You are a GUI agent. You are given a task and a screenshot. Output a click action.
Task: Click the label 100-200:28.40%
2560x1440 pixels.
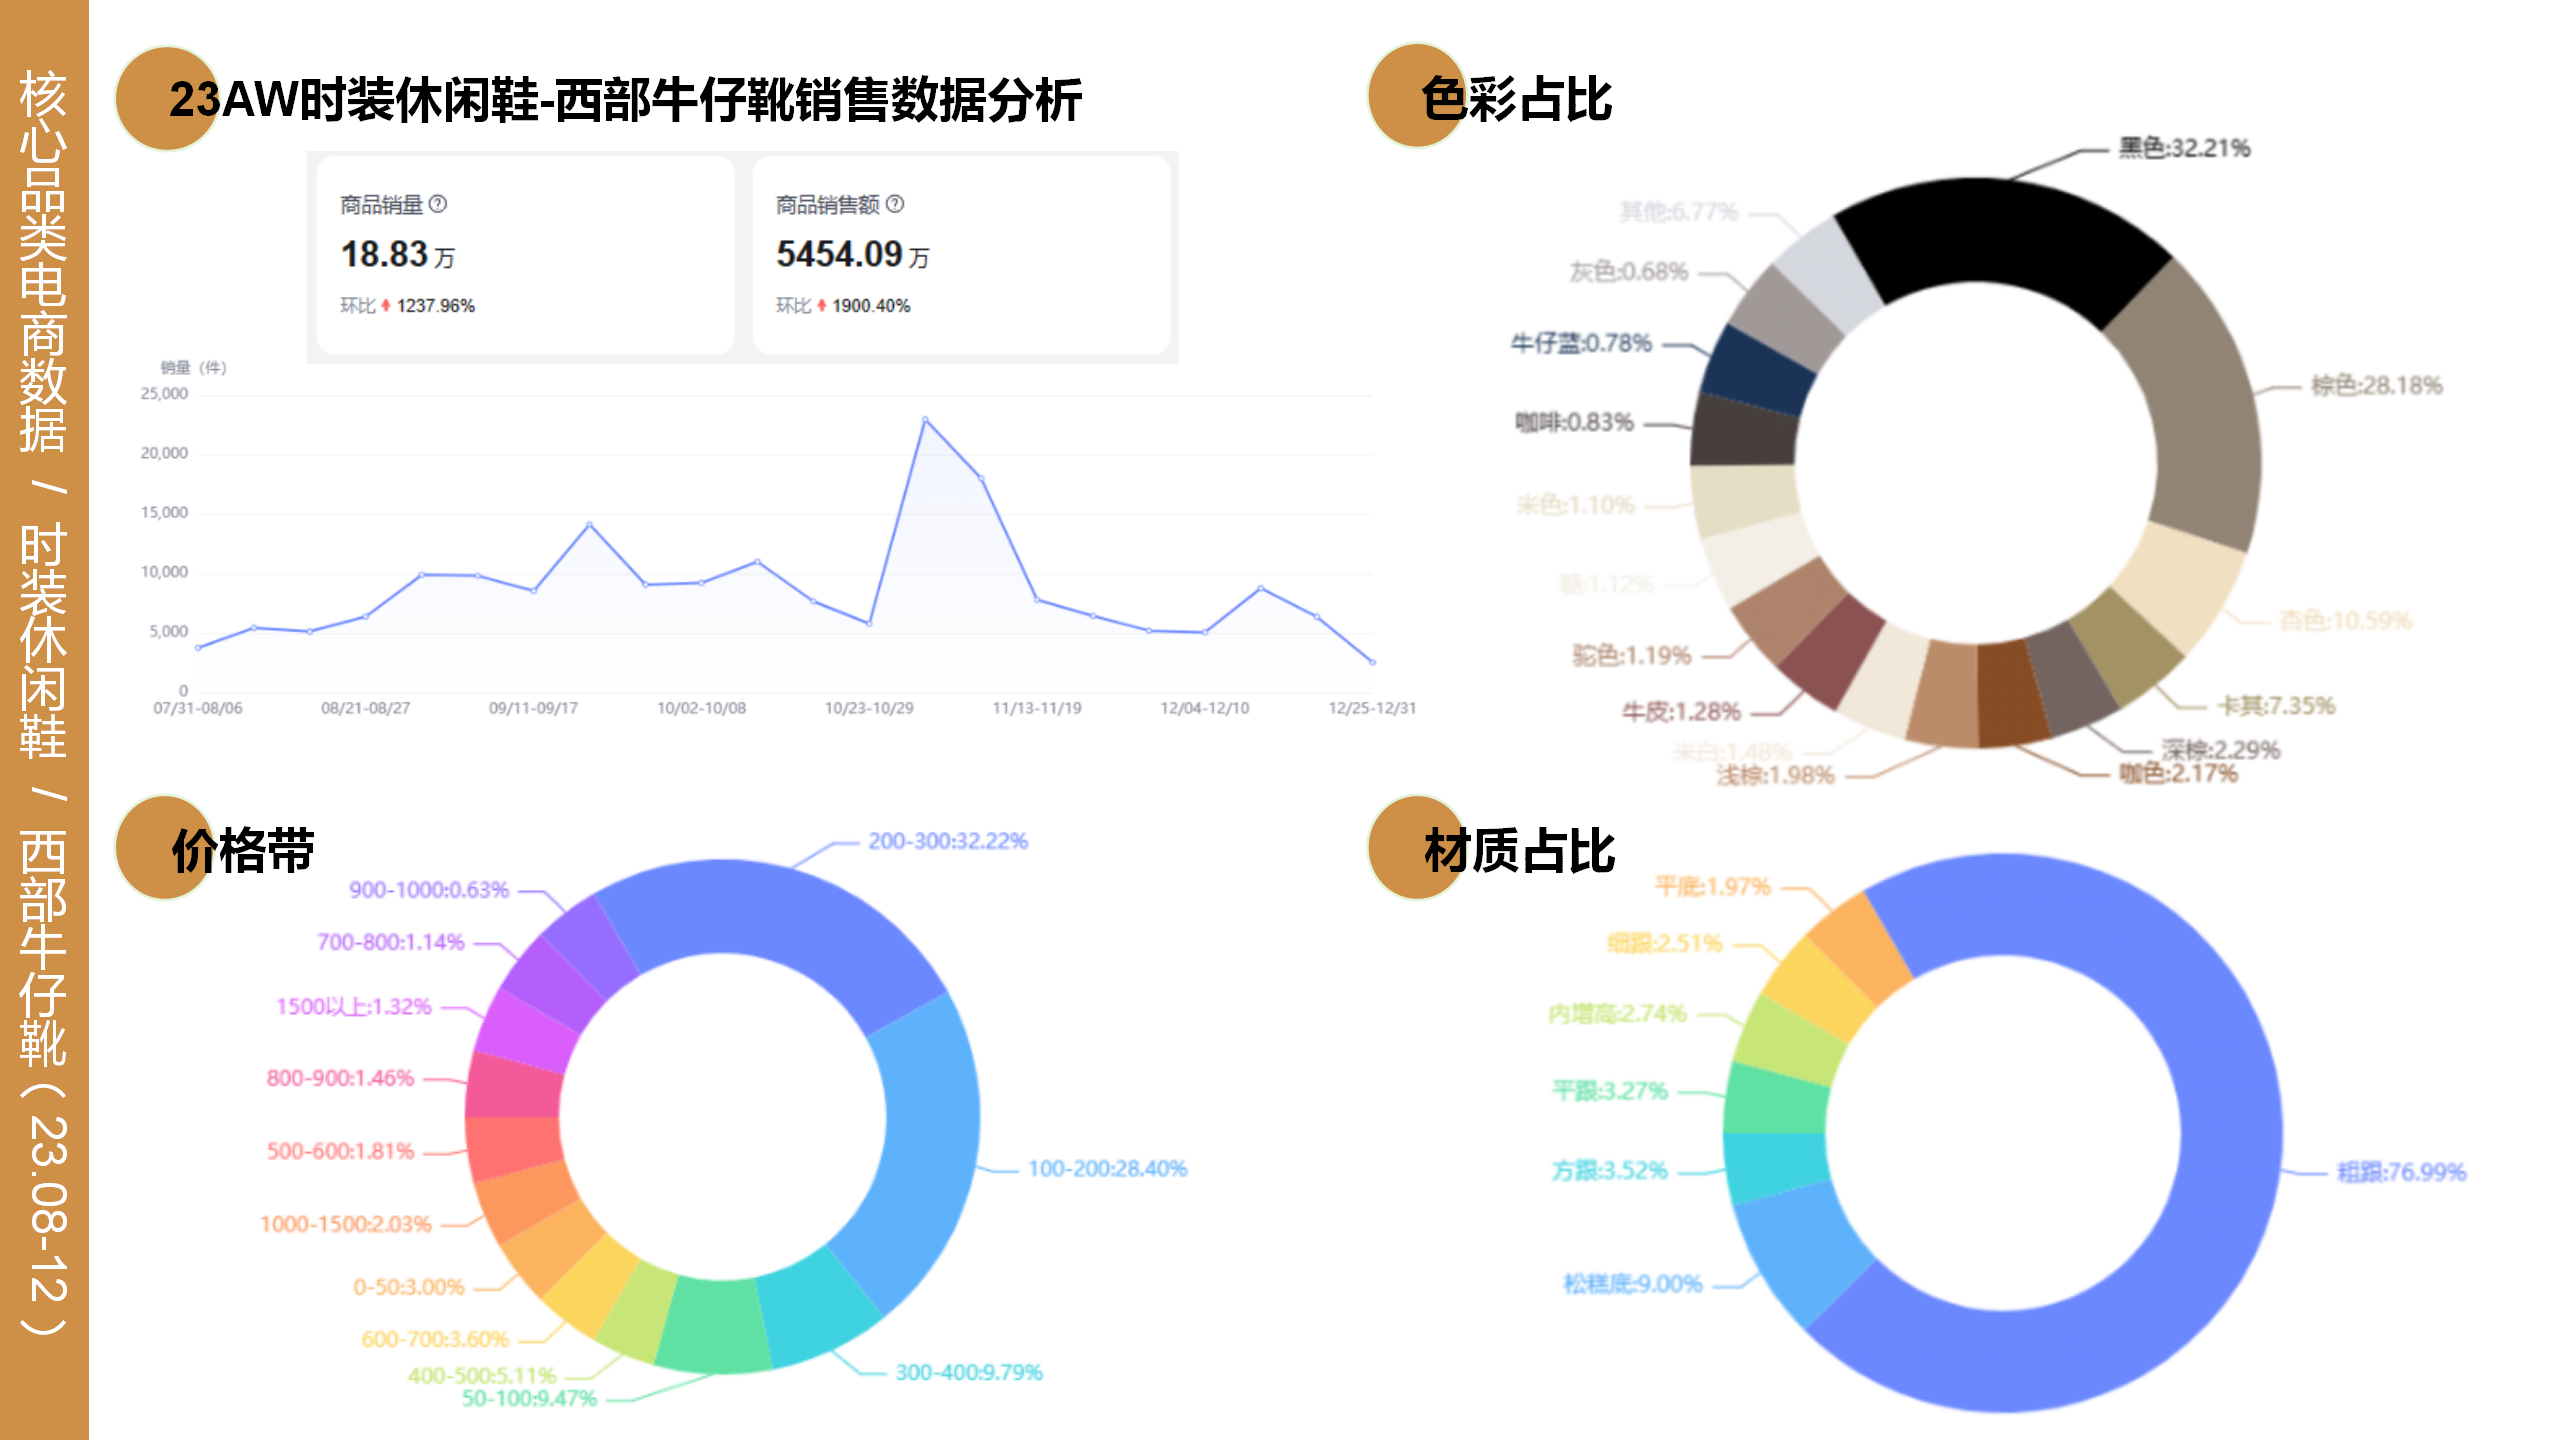coord(1108,1169)
